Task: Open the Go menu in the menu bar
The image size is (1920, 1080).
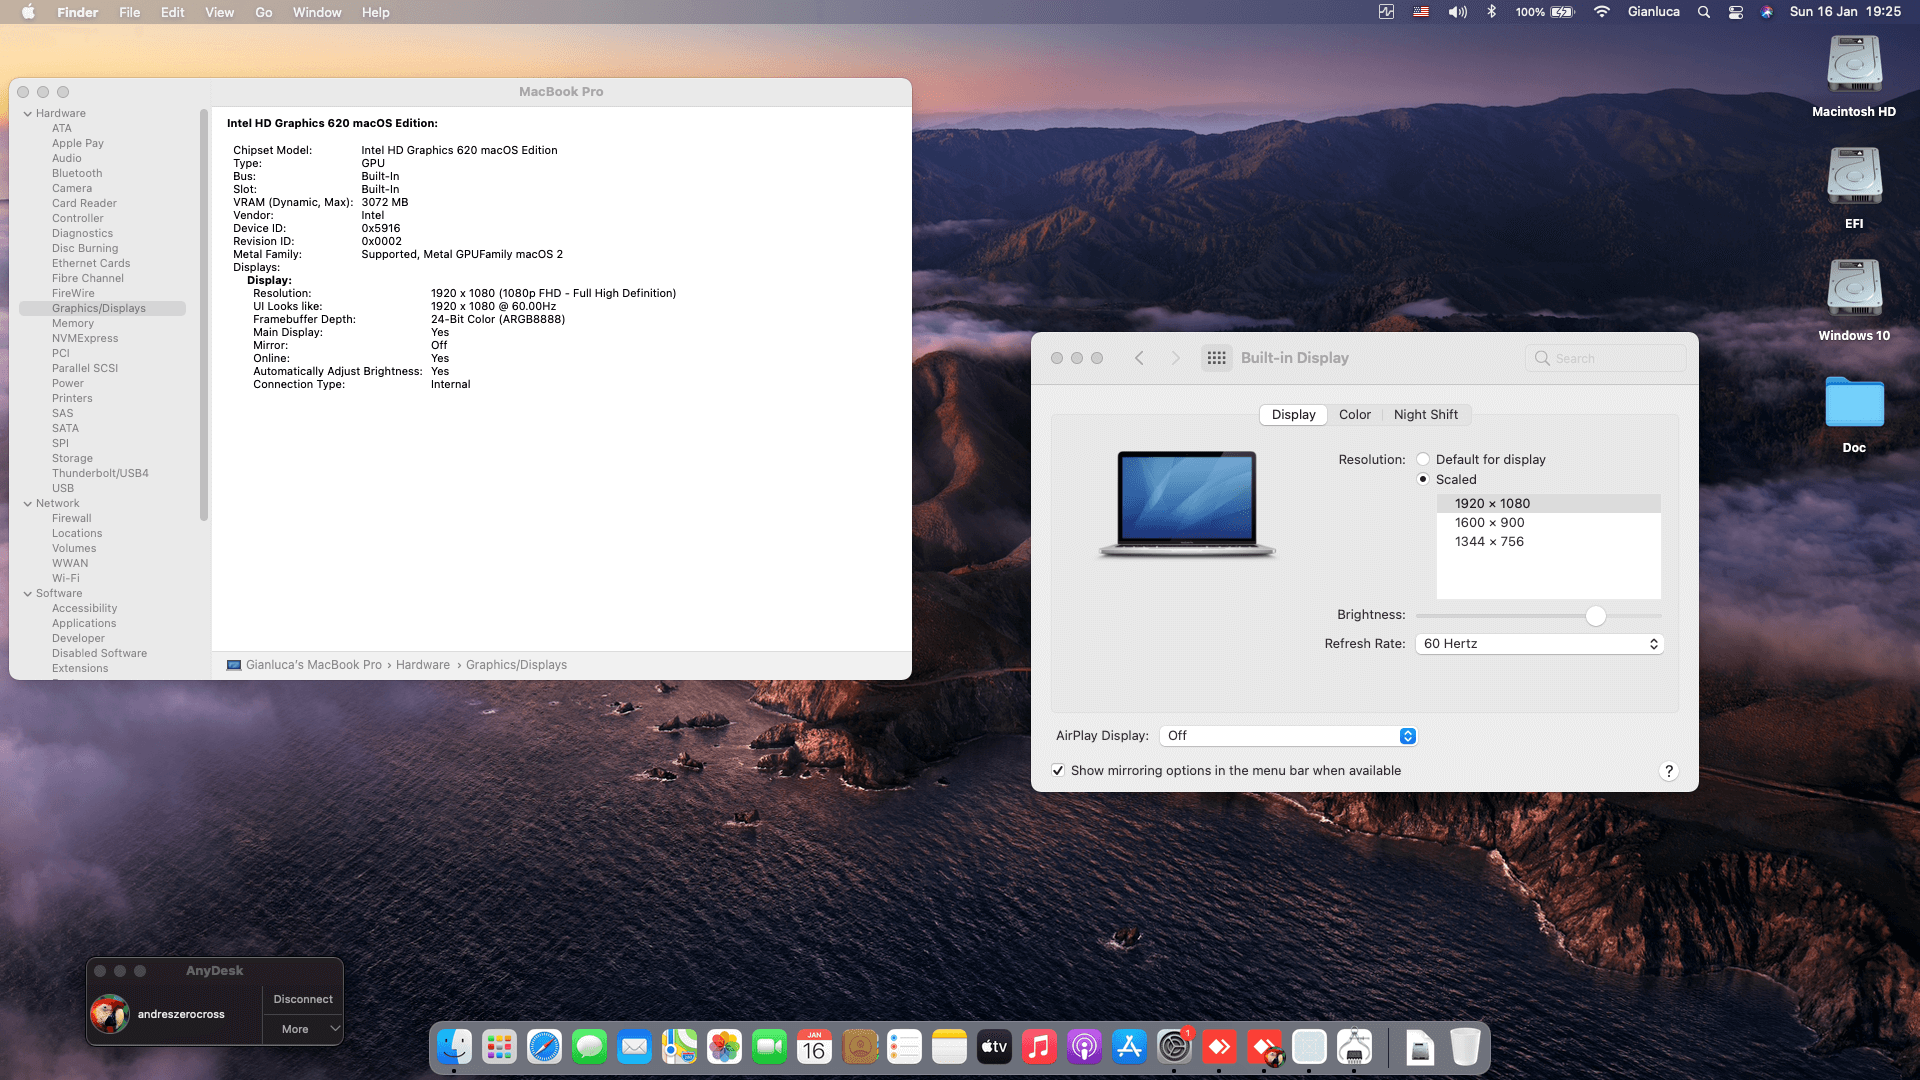Action: tap(263, 12)
